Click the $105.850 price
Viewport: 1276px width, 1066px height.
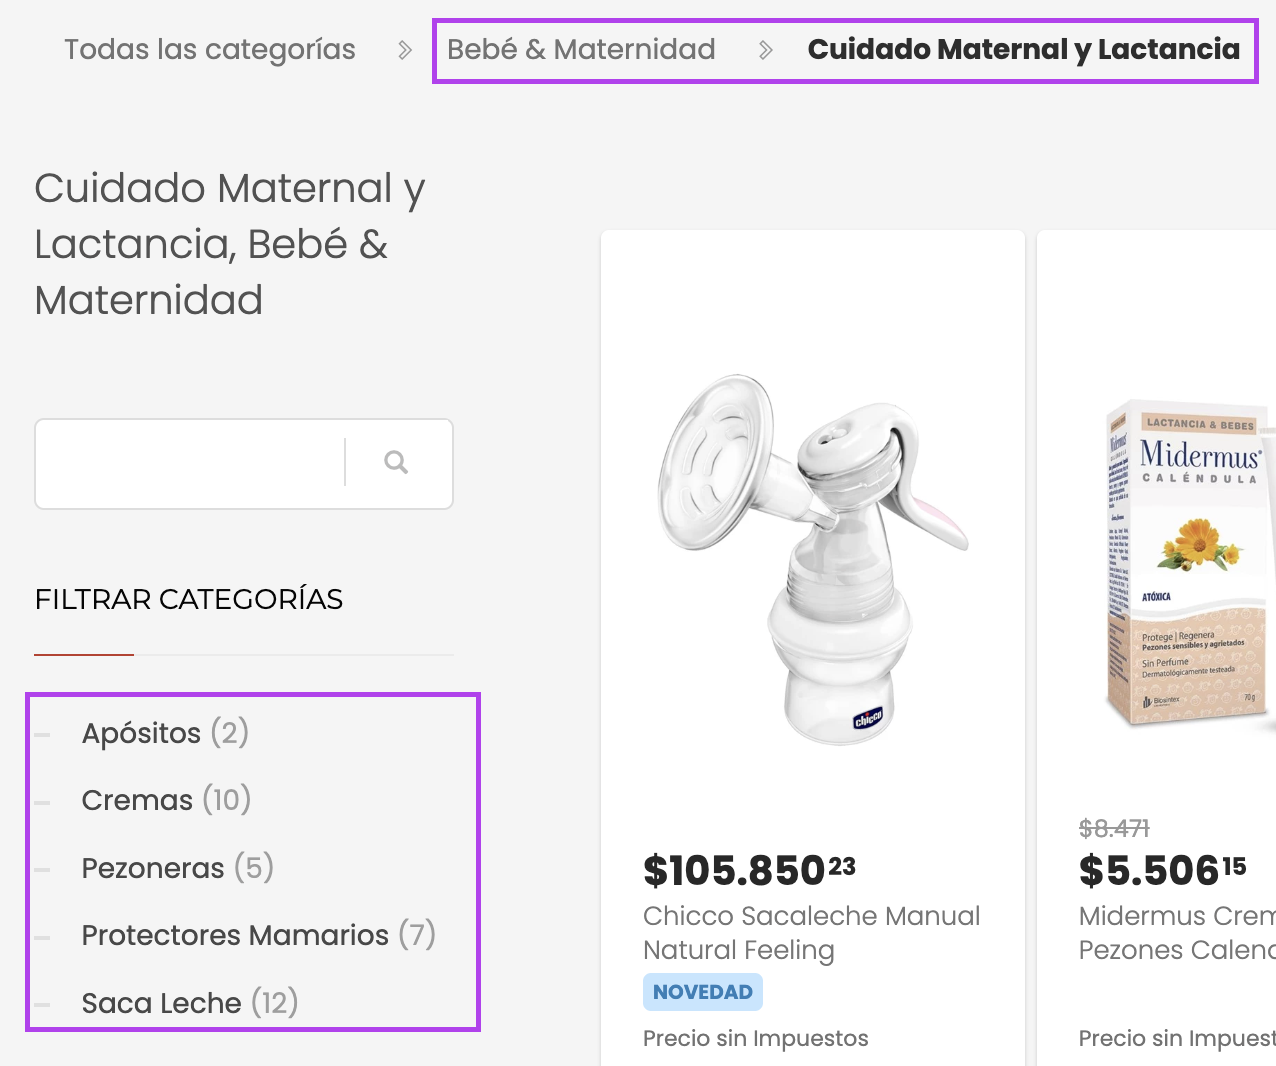tap(749, 870)
